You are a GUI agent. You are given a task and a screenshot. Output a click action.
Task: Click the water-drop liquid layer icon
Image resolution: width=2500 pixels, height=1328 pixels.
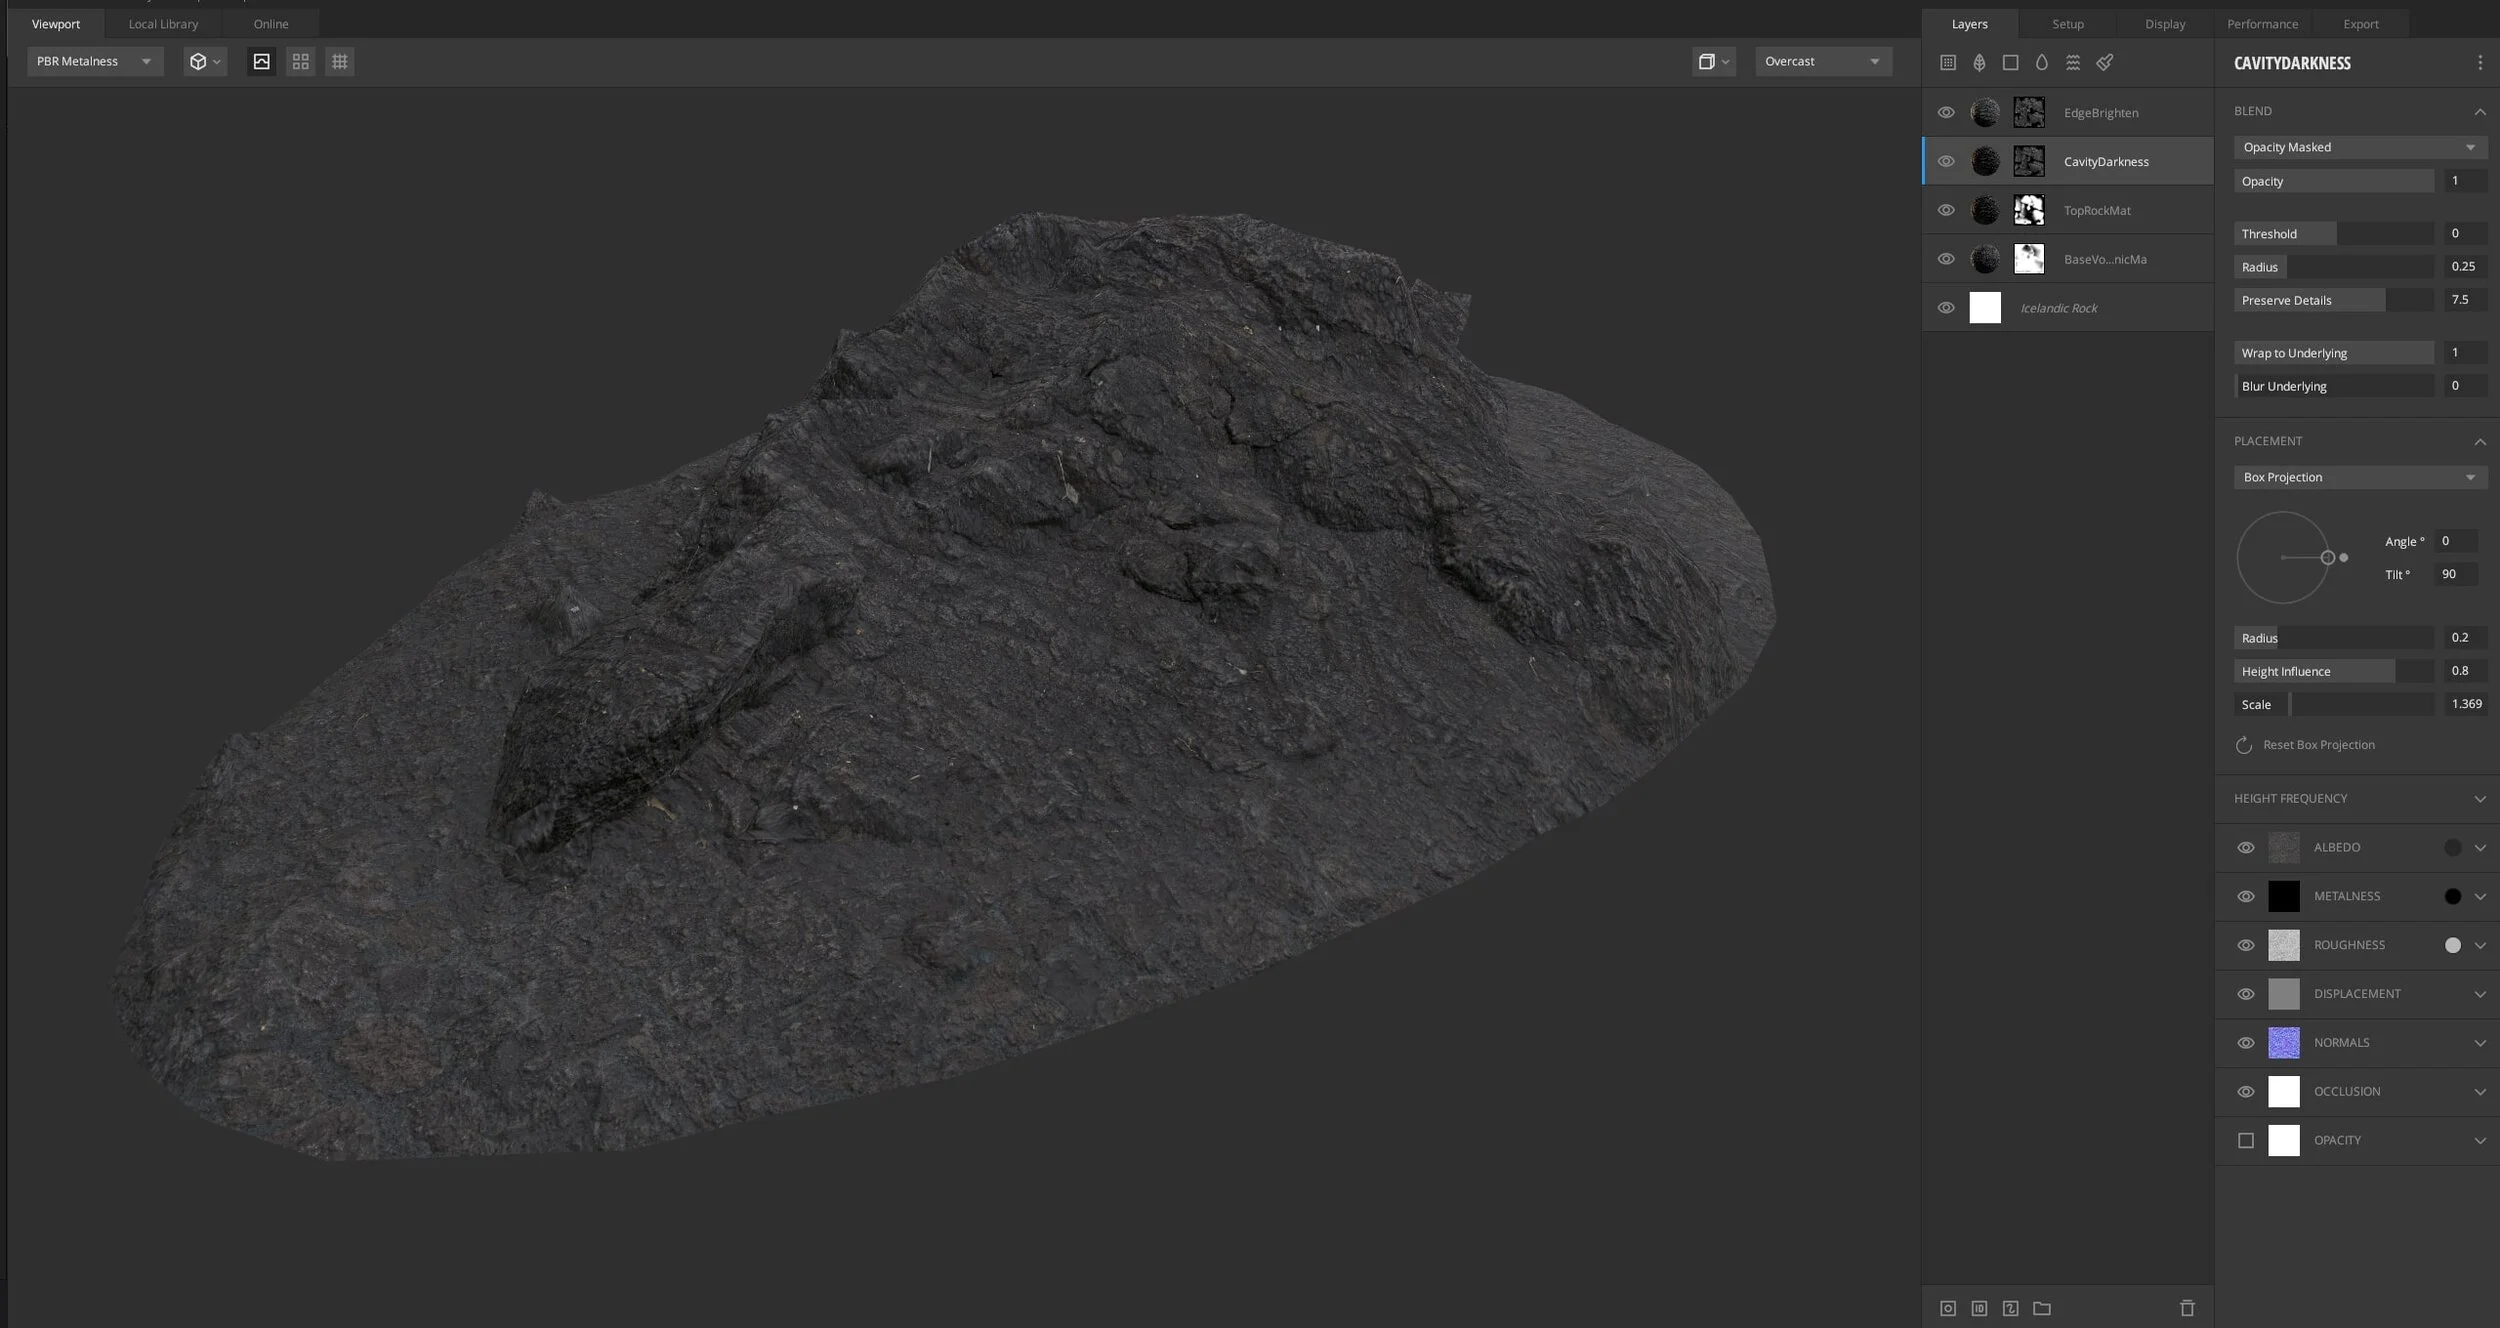2042,62
